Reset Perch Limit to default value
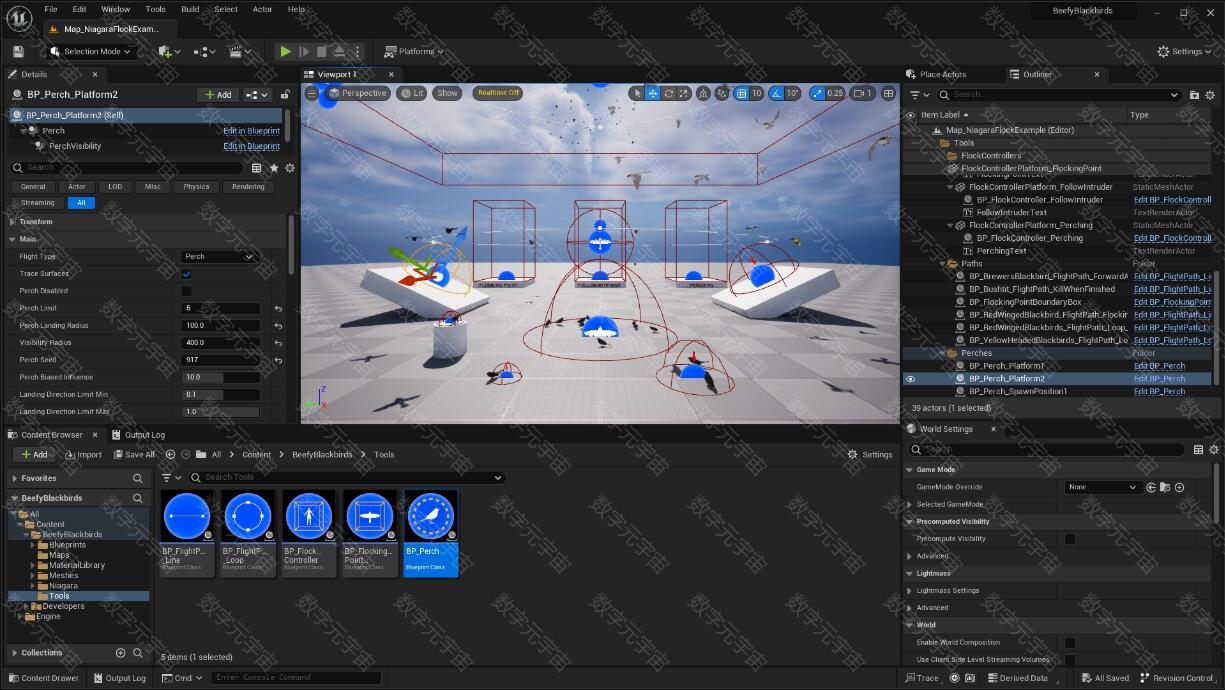The height and width of the screenshot is (690, 1225). pos(278,309)
